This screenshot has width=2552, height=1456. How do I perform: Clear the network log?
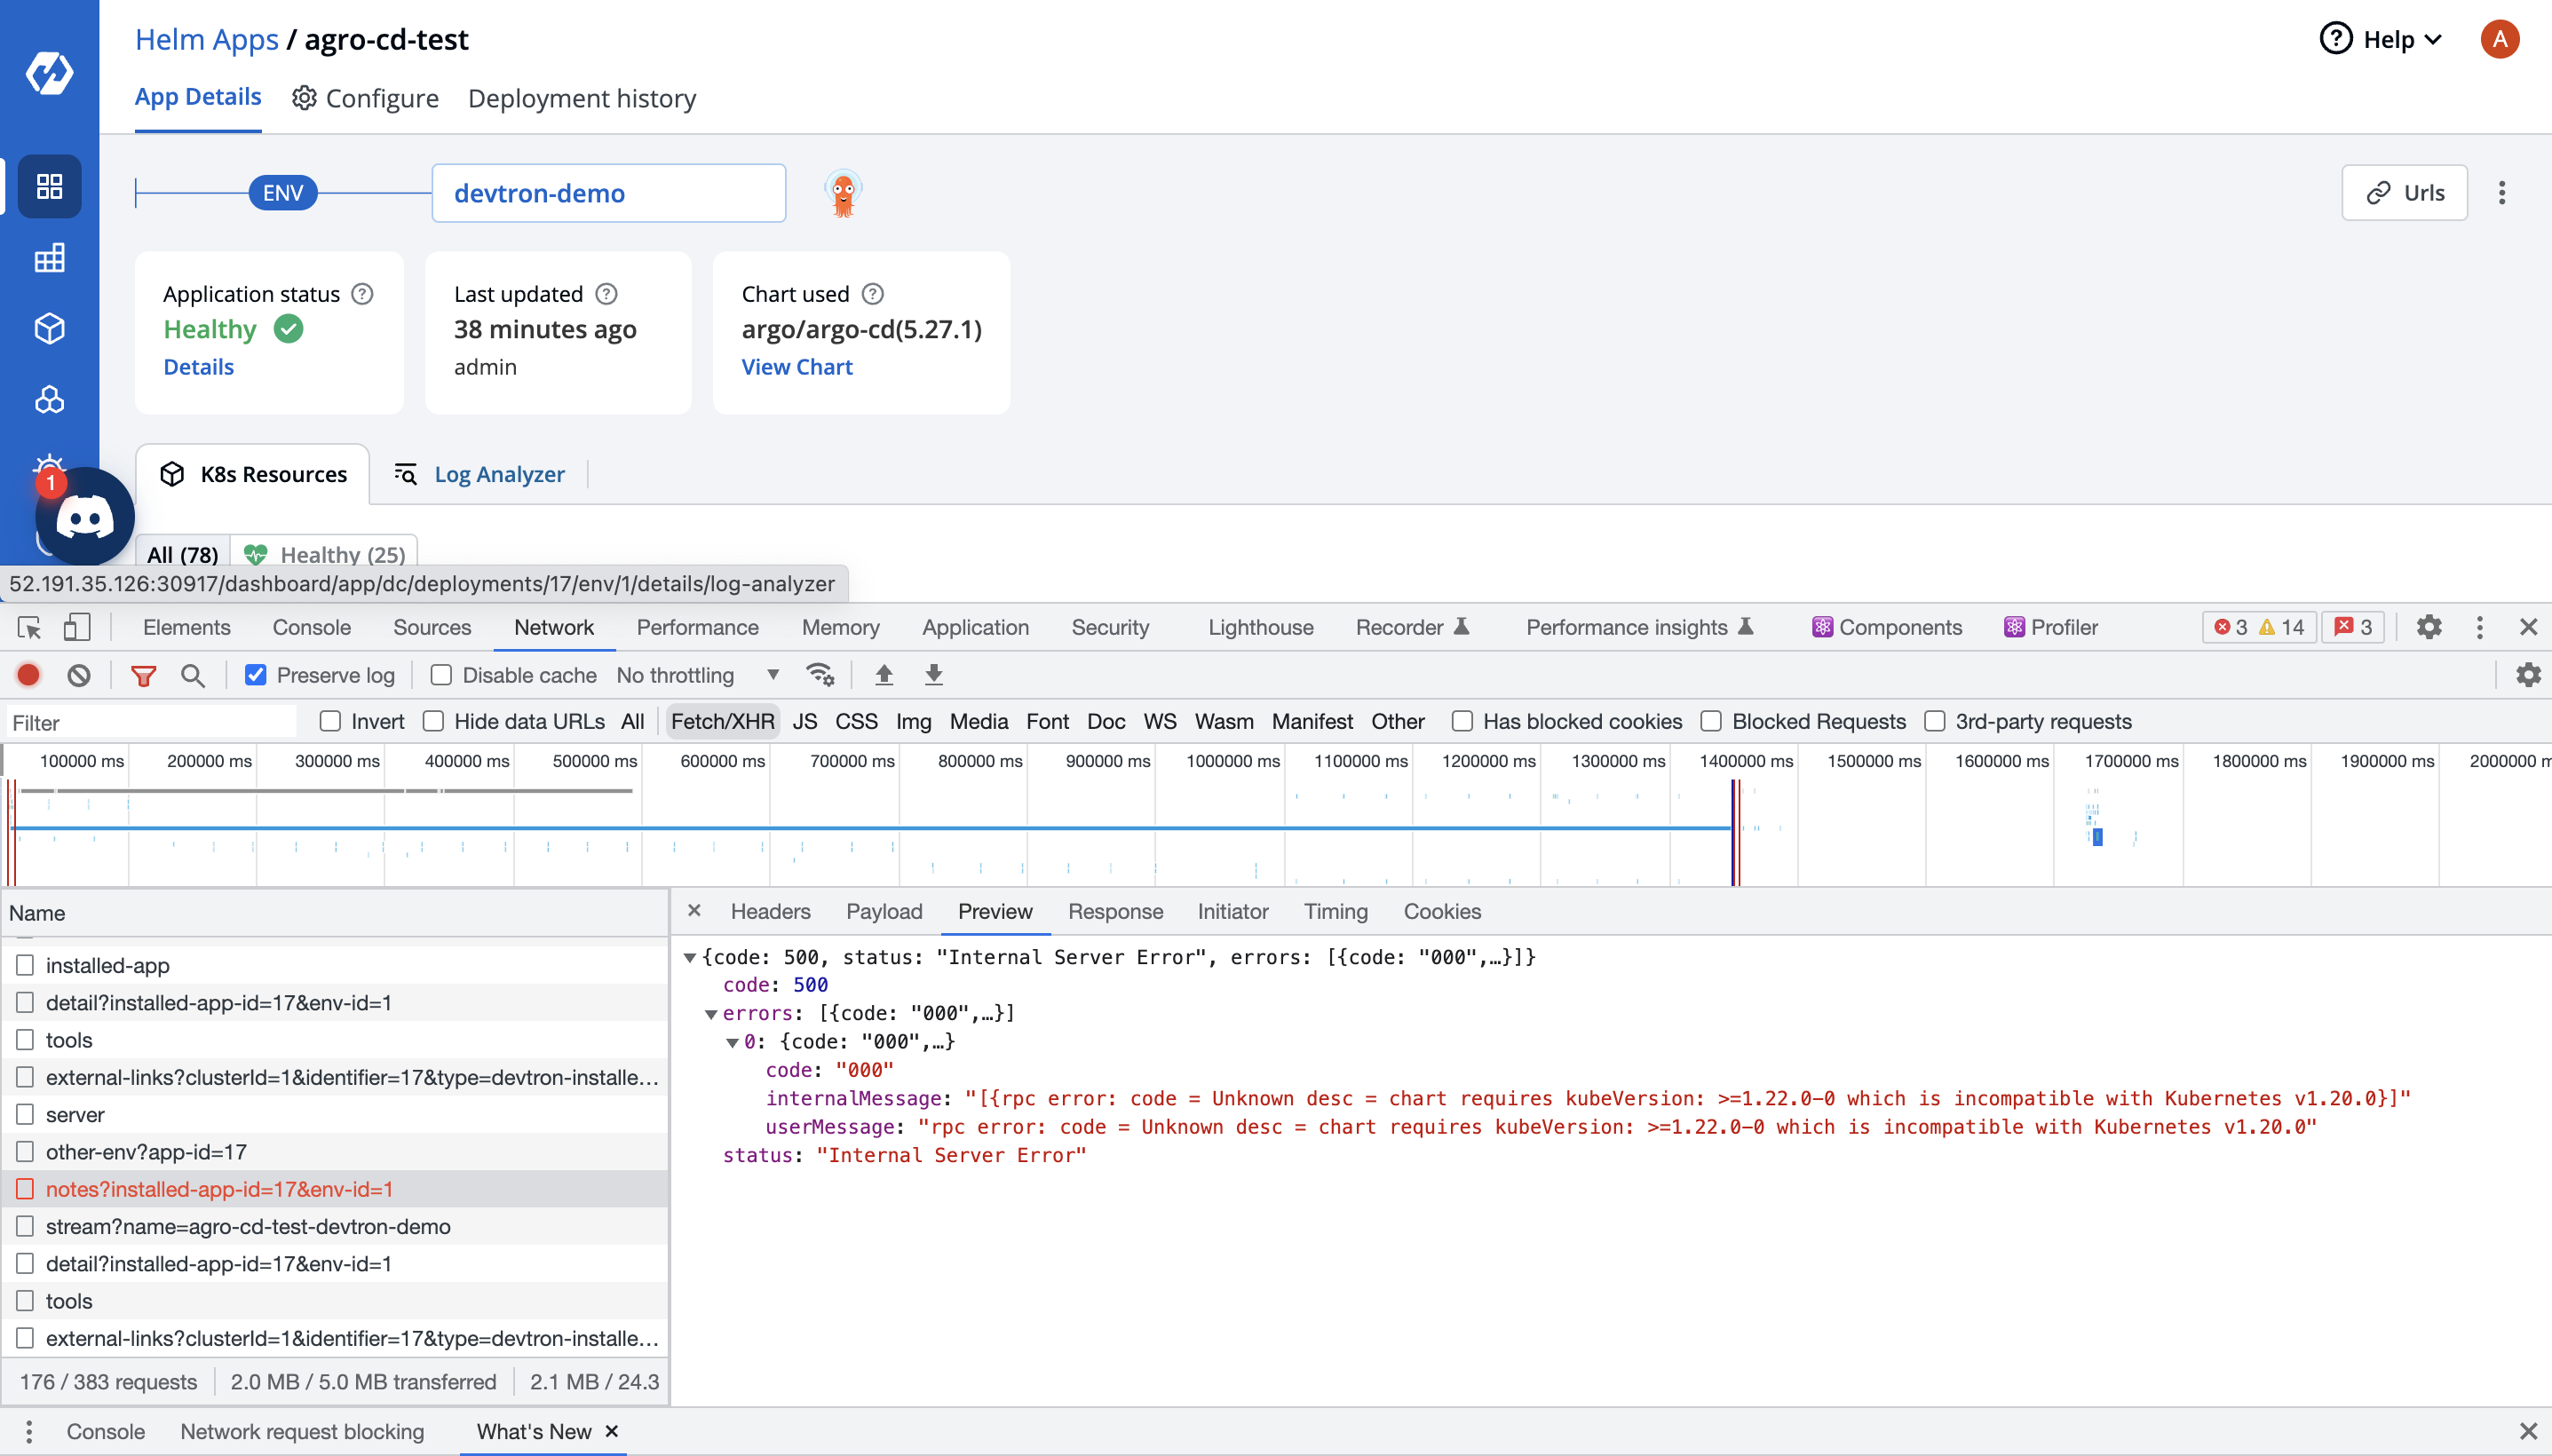79,675
